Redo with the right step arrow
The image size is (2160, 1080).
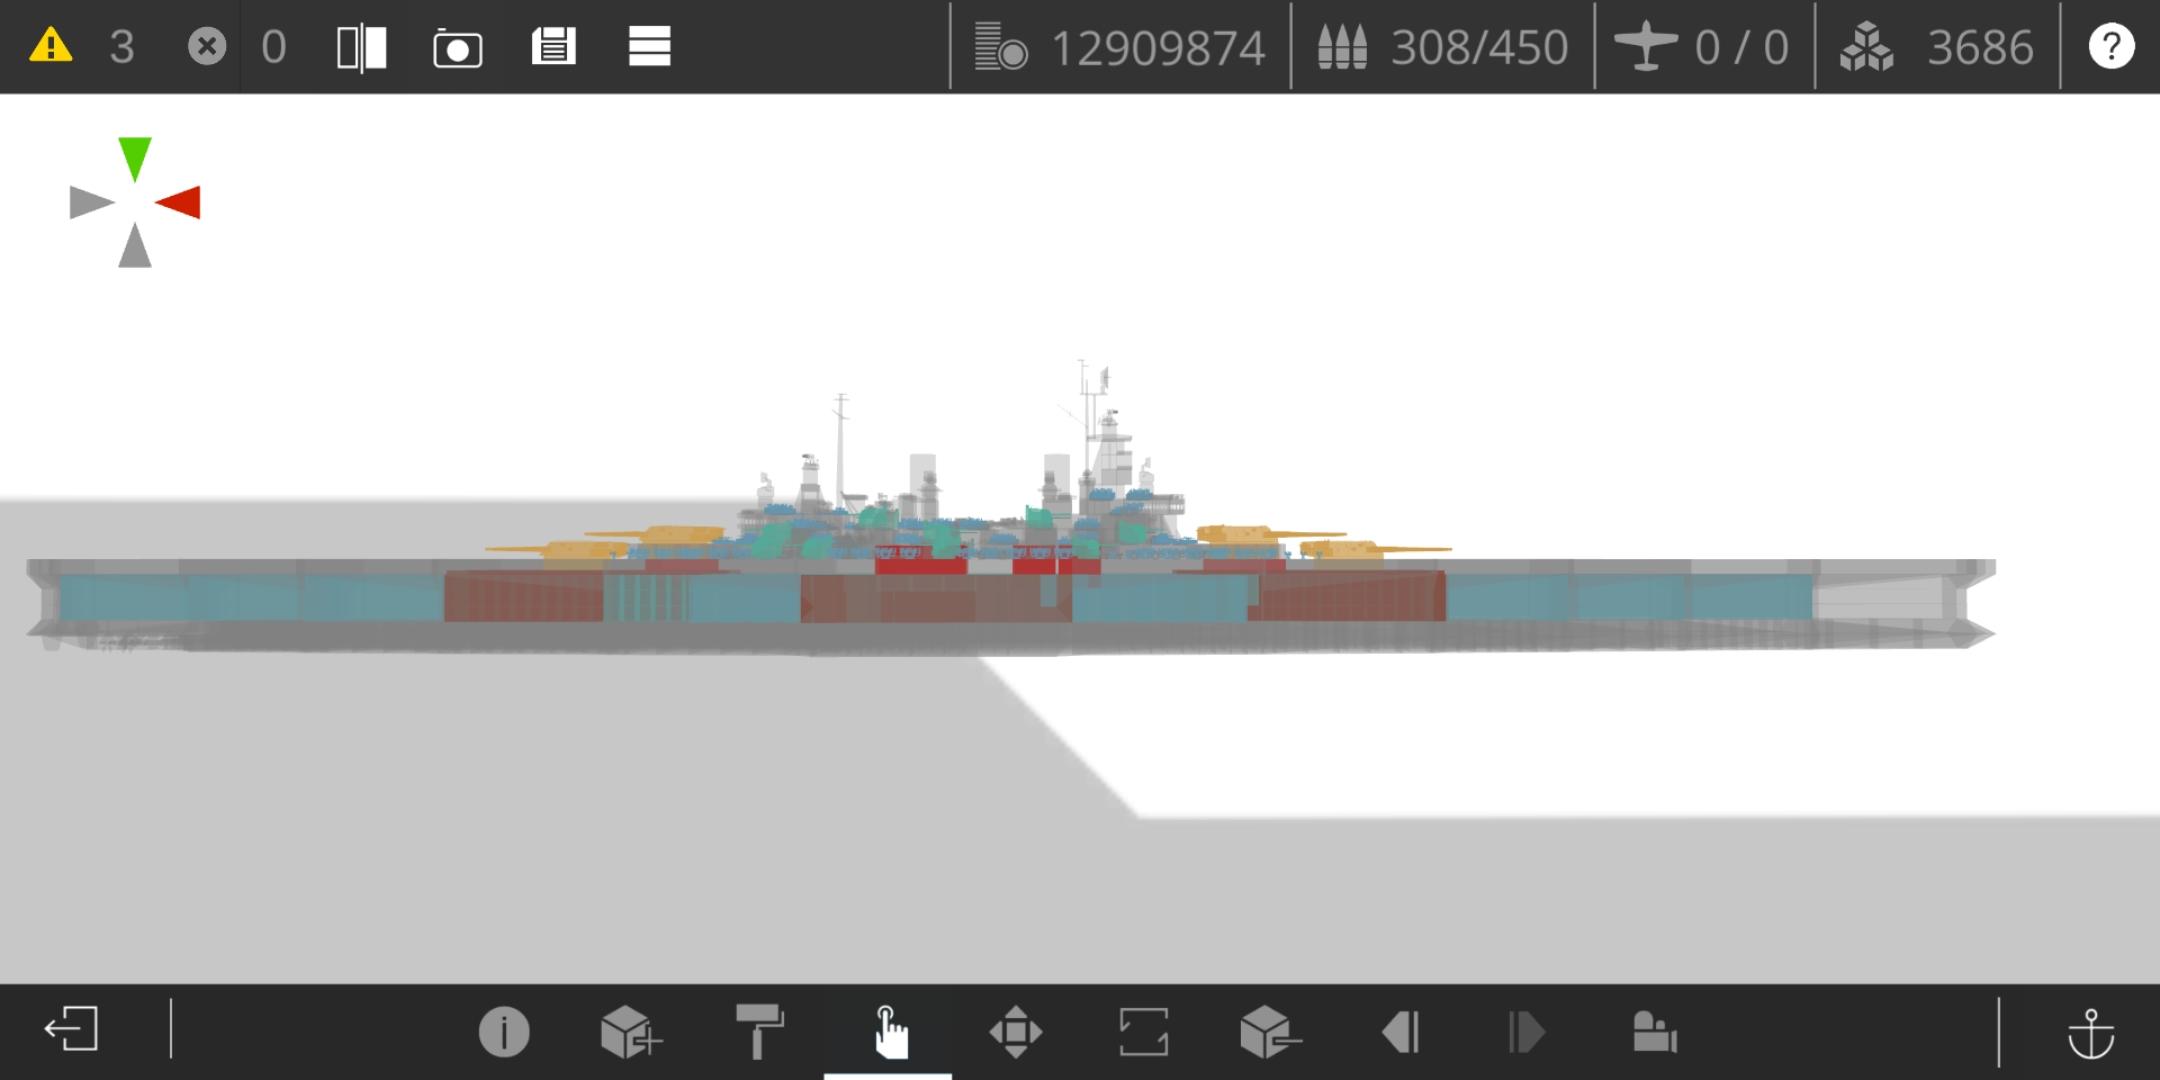pyautogui.click(x=1526, y=1031)
